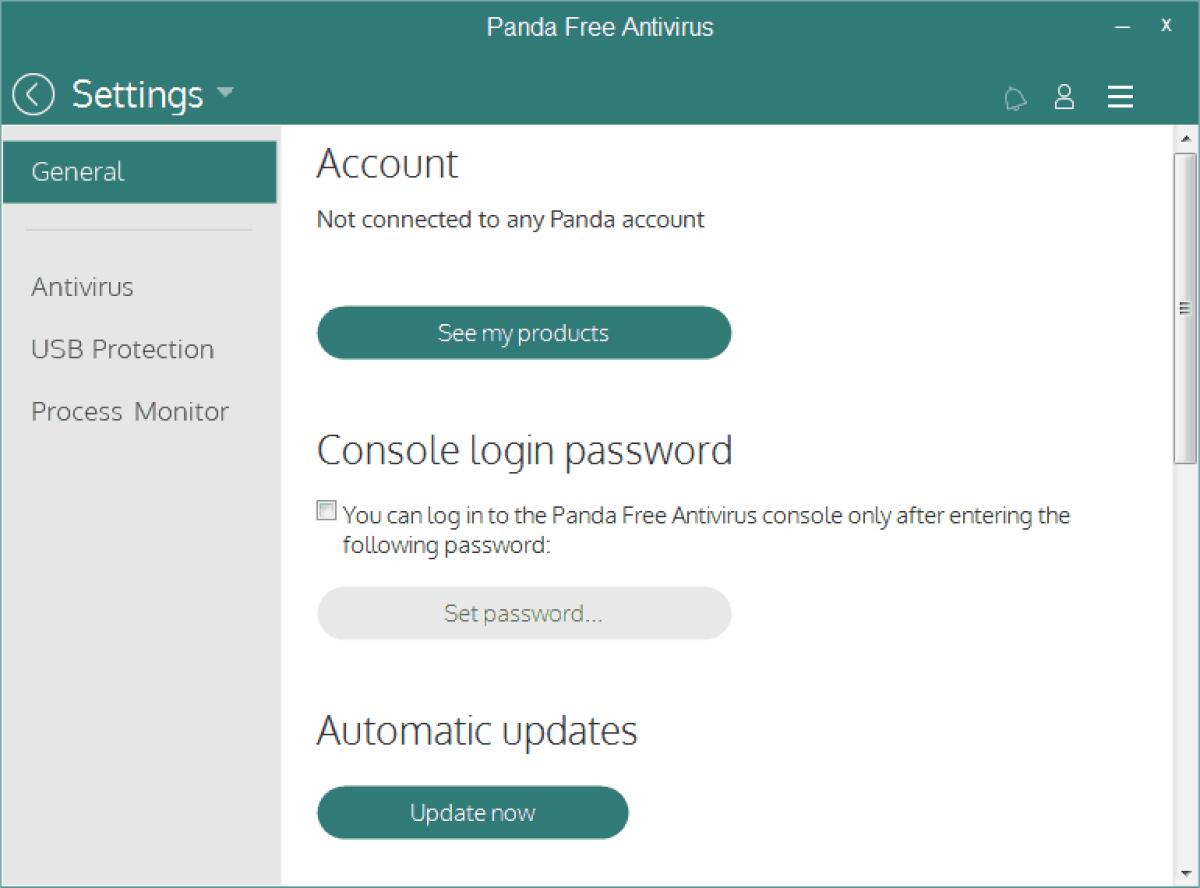This screenshot has width=1200, height=888.
Task: Click the user account icon
Action: click(1065, 97)
